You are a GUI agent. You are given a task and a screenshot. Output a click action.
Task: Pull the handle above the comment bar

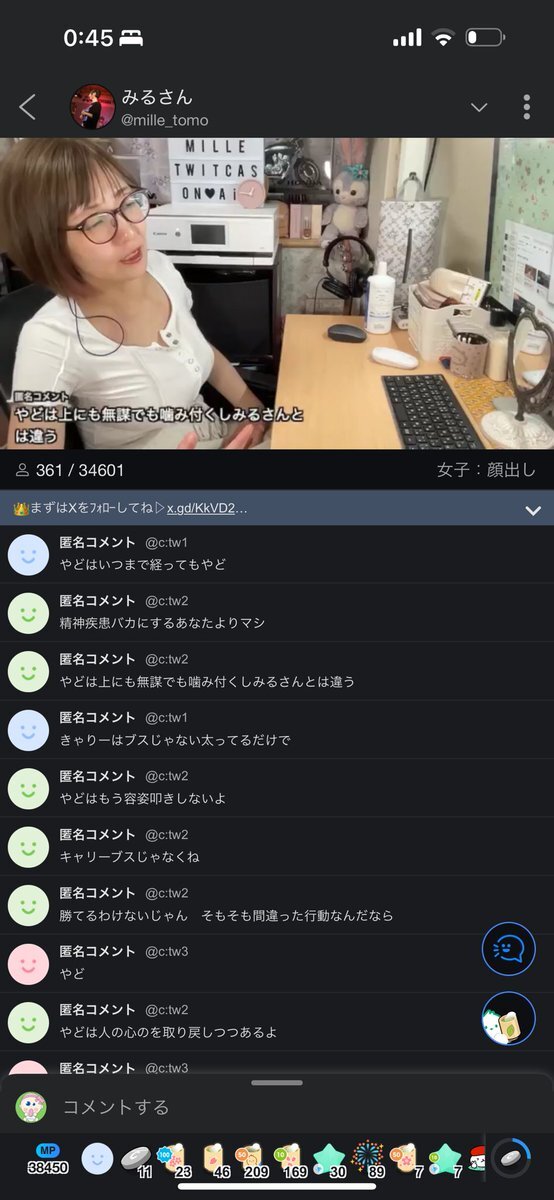[277, 1082]
